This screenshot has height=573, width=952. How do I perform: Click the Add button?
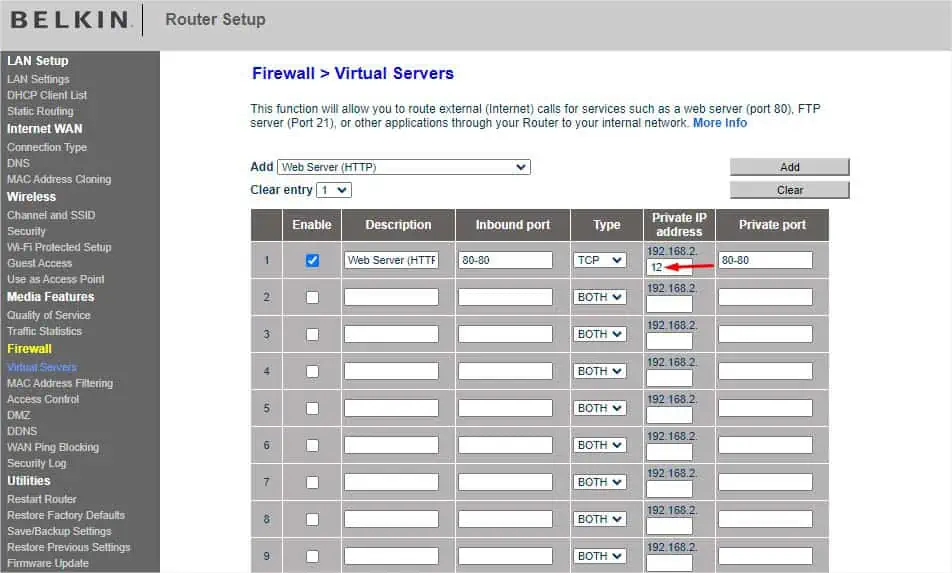789,167
